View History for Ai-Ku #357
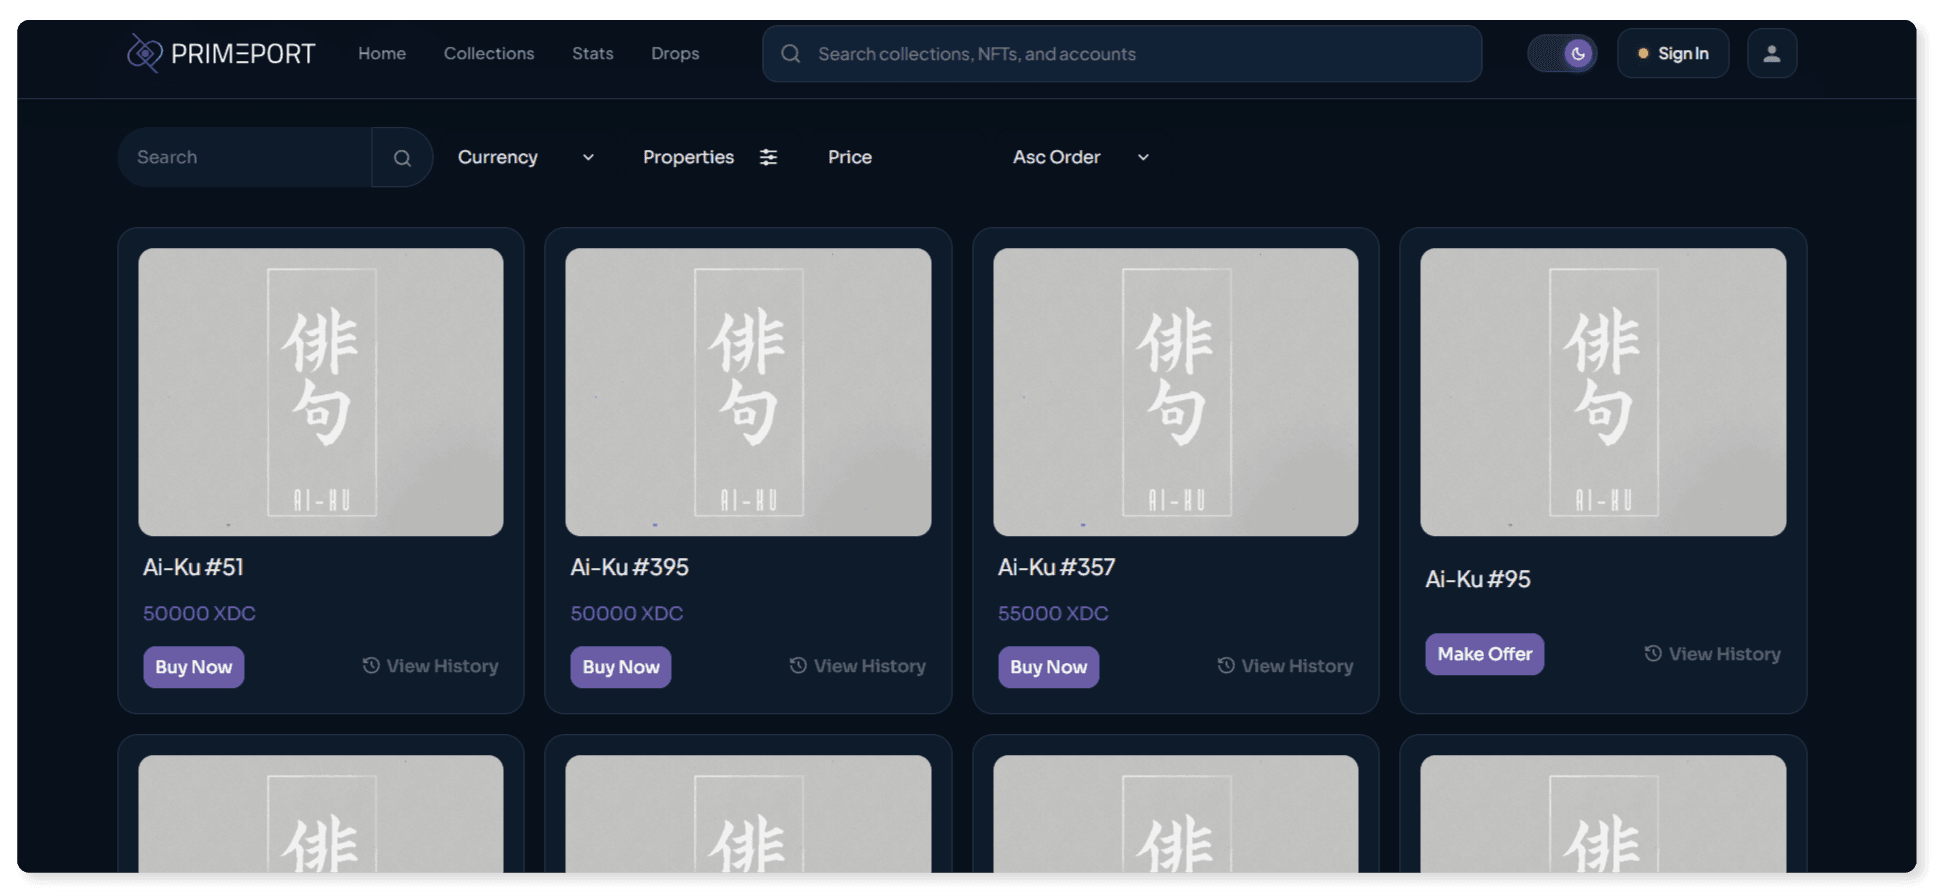Image resolution: width=1933 pixels, height=893 pixels. point(1285,666)
